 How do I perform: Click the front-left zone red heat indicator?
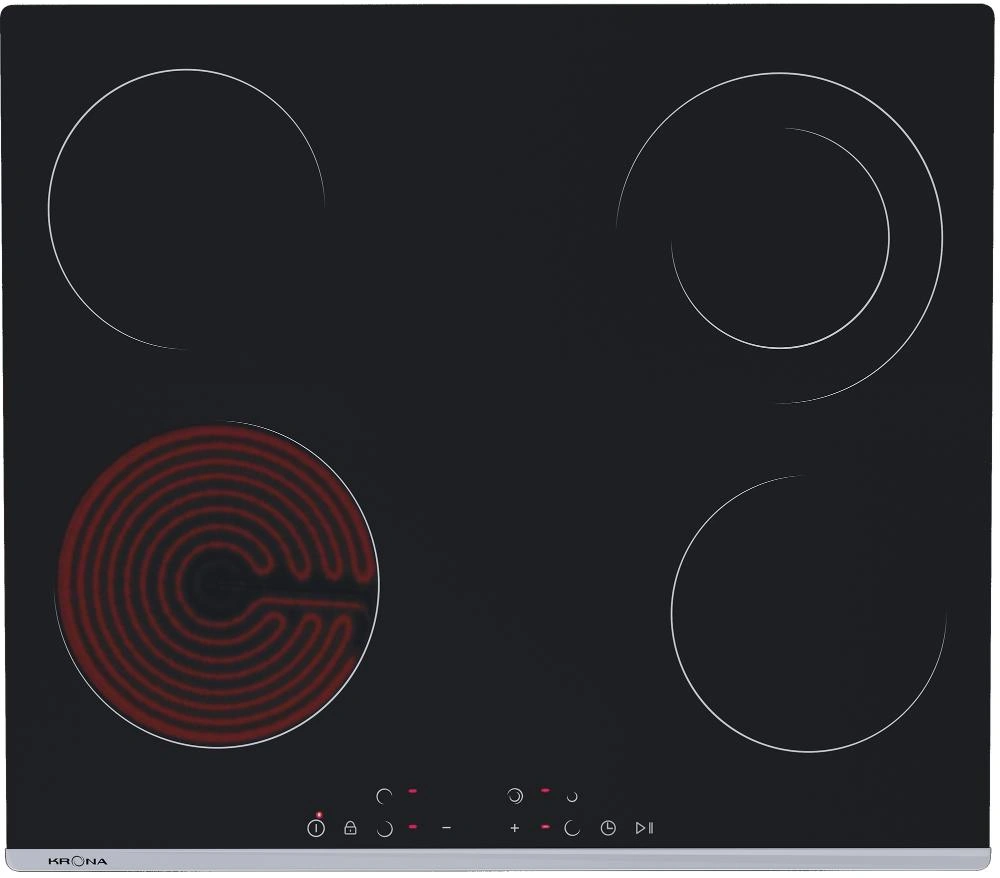point(412,827)
